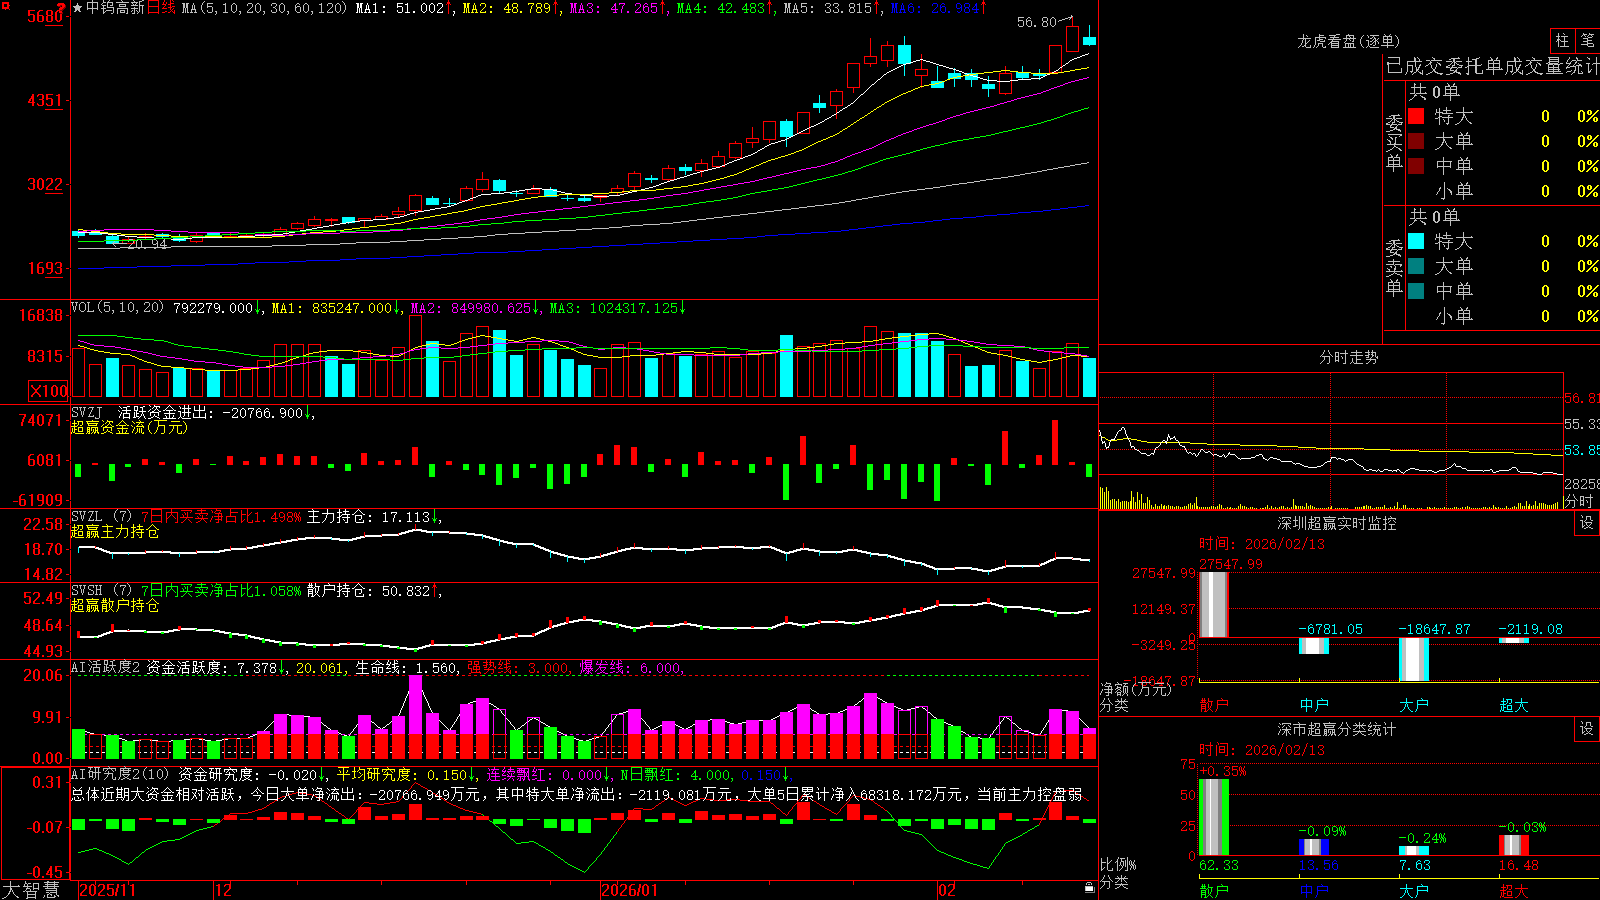Click the 超赢资金流(万元) yellow label
Screen dimensions: 1600x900
tap(129, 427)
